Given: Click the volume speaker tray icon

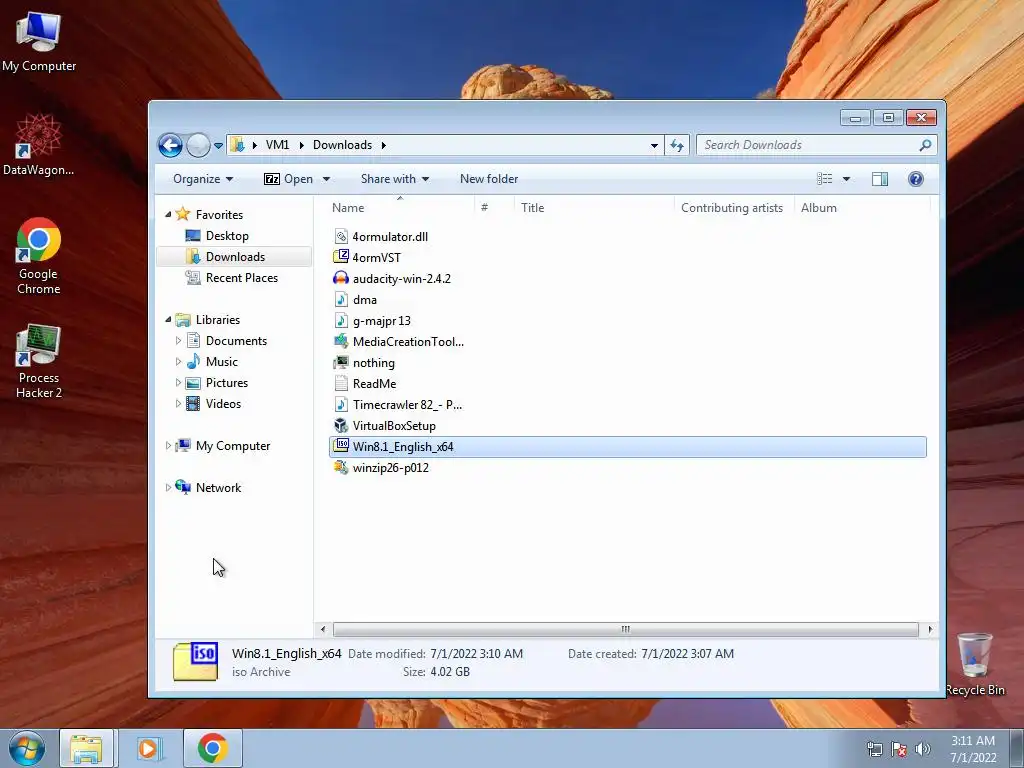Looking at the screenshot, I should pos(923,749).
